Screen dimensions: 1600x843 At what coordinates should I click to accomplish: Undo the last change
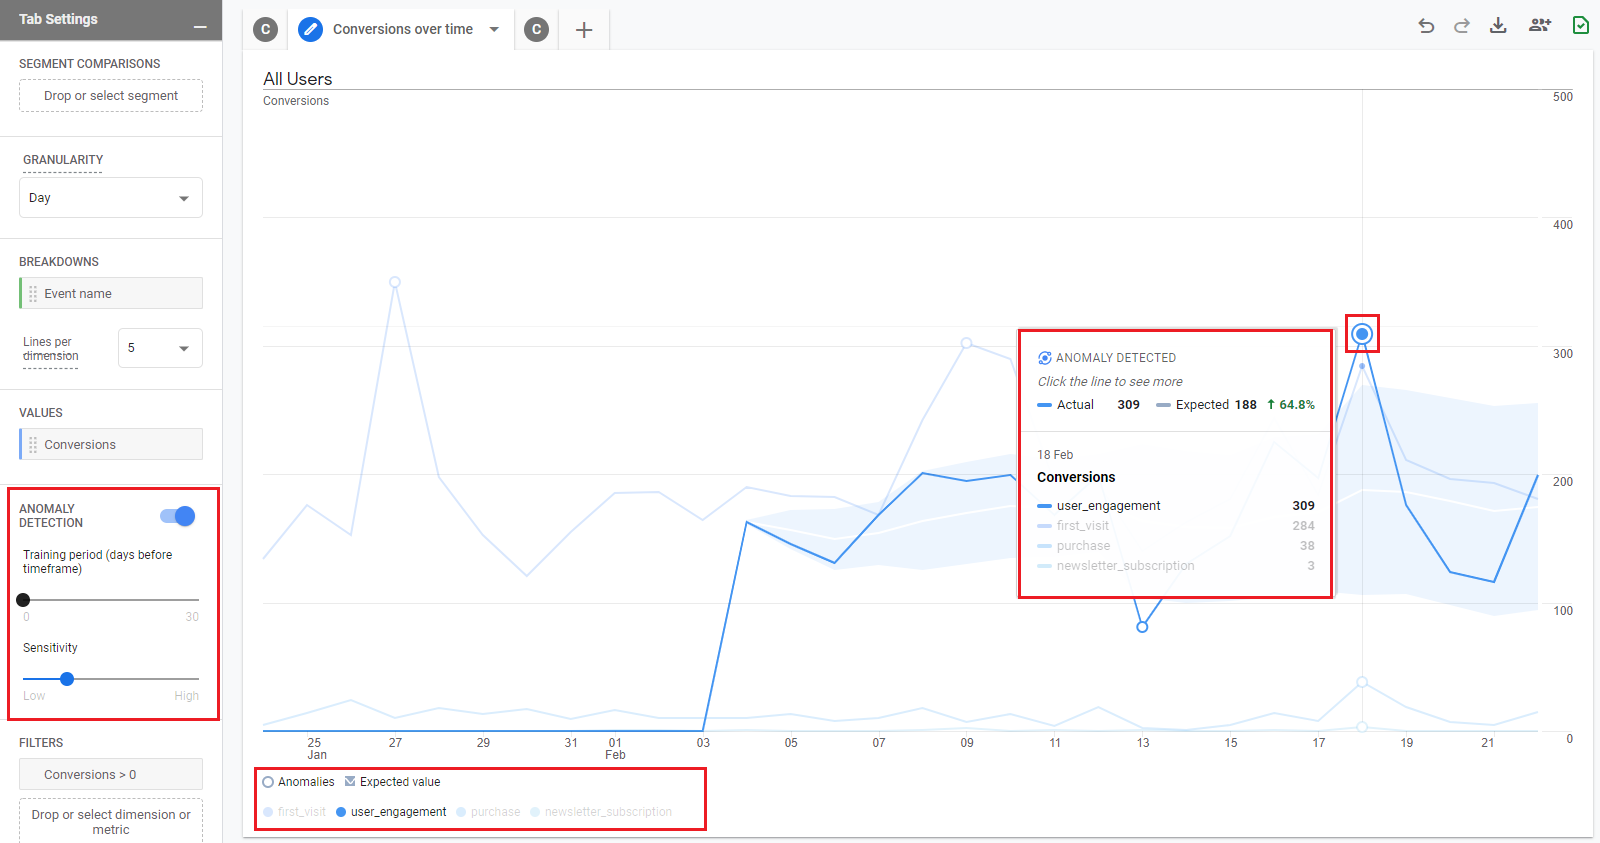click(1426, 25)
